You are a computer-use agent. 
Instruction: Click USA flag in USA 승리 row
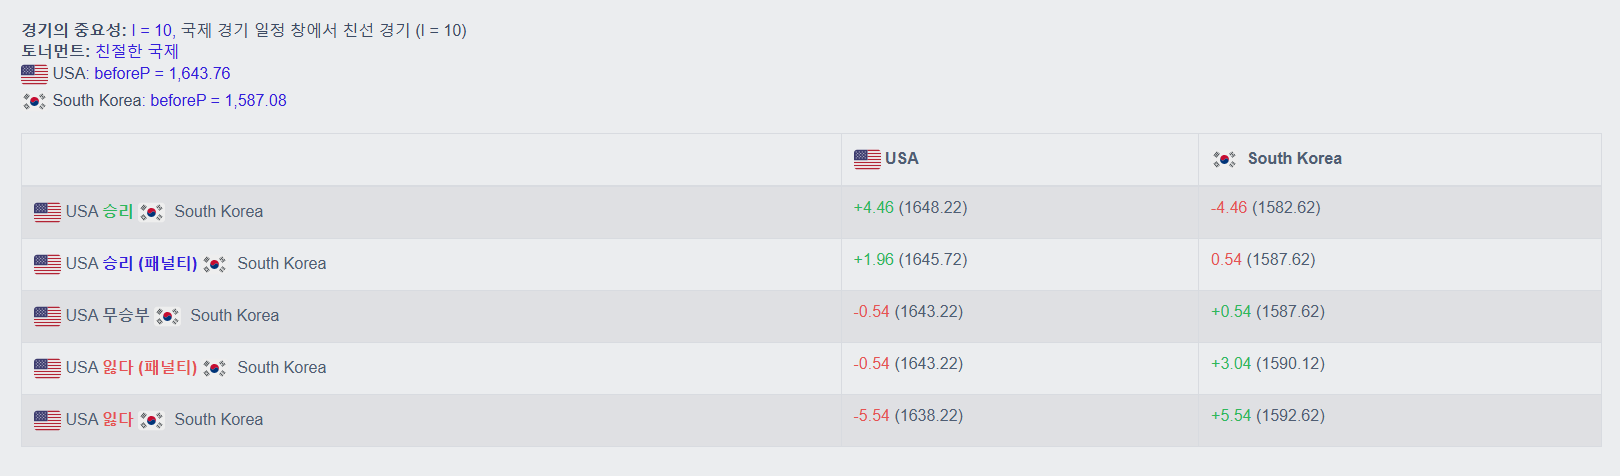point(47,212)
